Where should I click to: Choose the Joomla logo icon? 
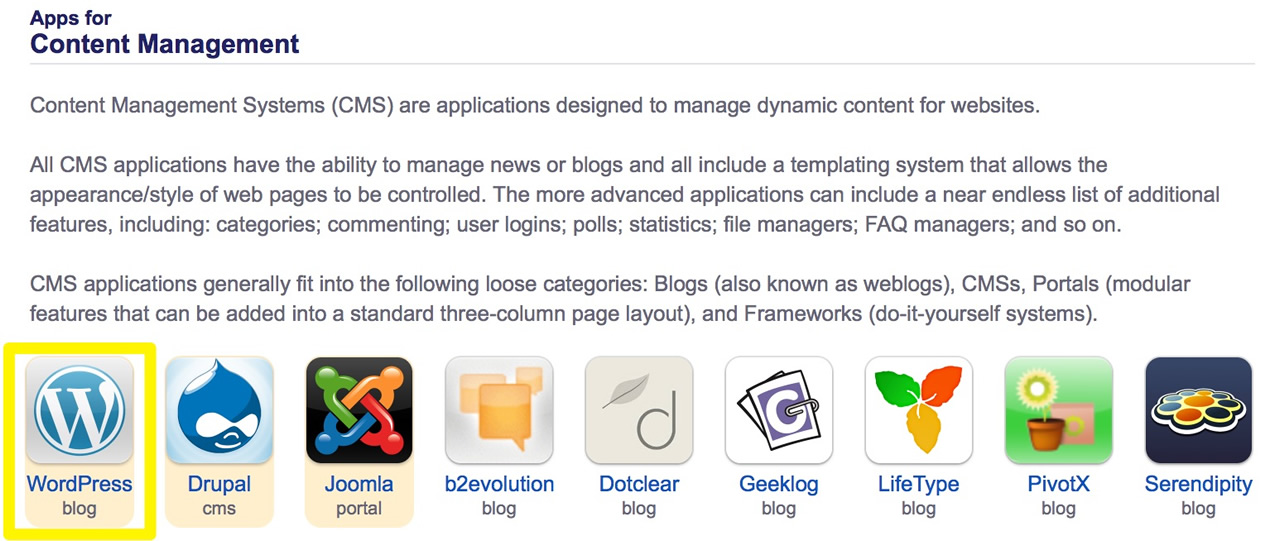click(359, 410)
